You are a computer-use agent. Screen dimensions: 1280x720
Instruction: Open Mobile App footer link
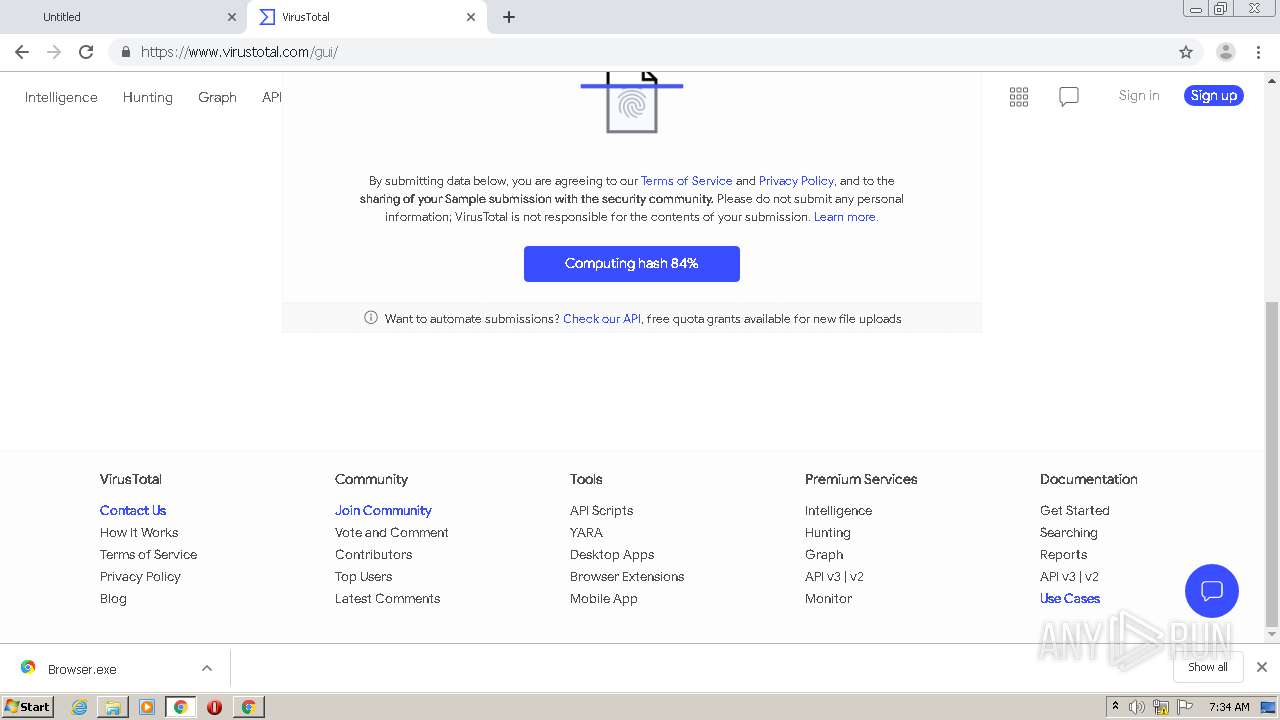[604, 598]
